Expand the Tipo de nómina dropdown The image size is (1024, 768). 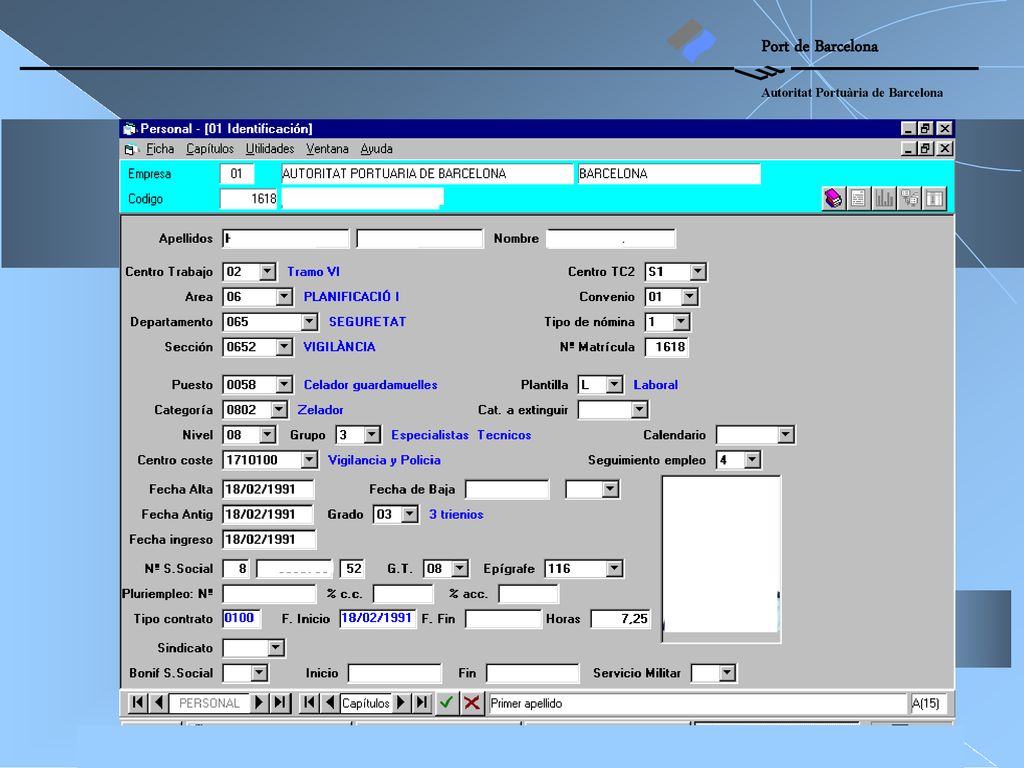(x=680, y=322)
